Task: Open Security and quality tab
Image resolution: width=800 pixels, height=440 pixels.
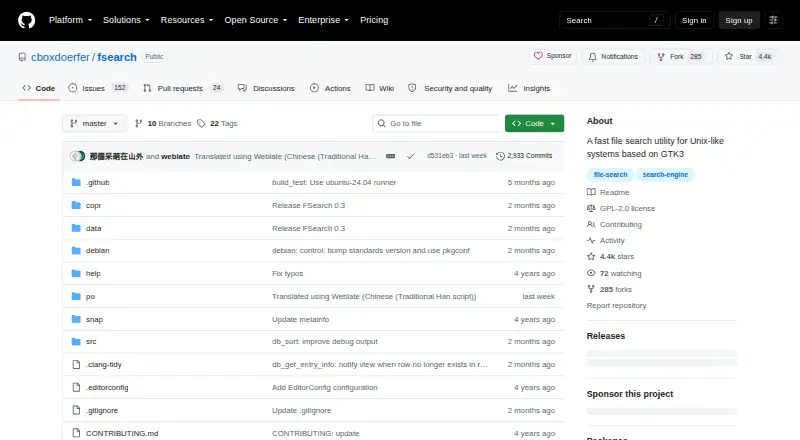Action: tap(450, 88)
